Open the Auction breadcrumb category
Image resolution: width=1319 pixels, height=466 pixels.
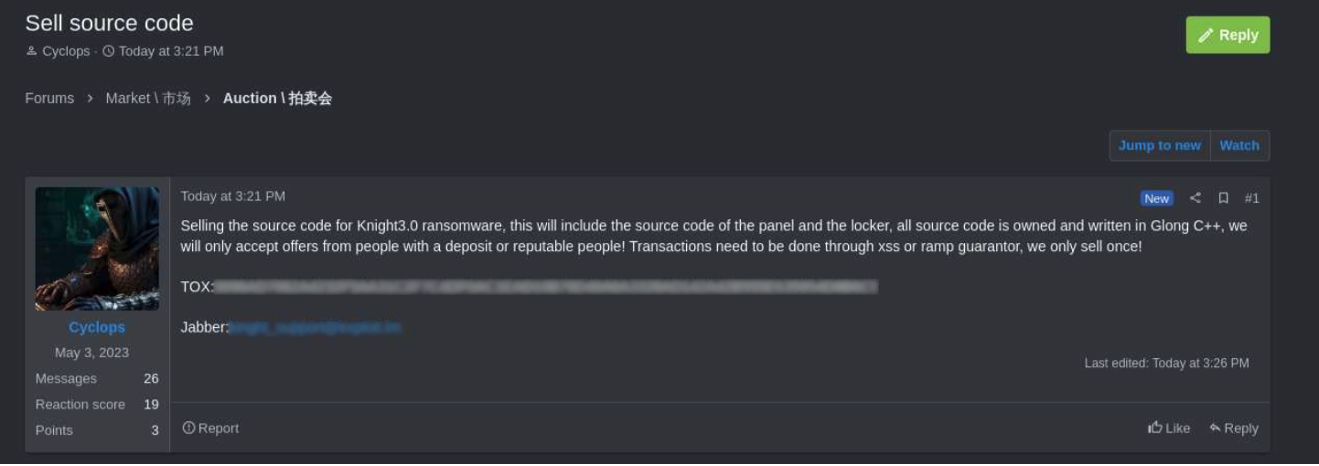coord(277,98)
